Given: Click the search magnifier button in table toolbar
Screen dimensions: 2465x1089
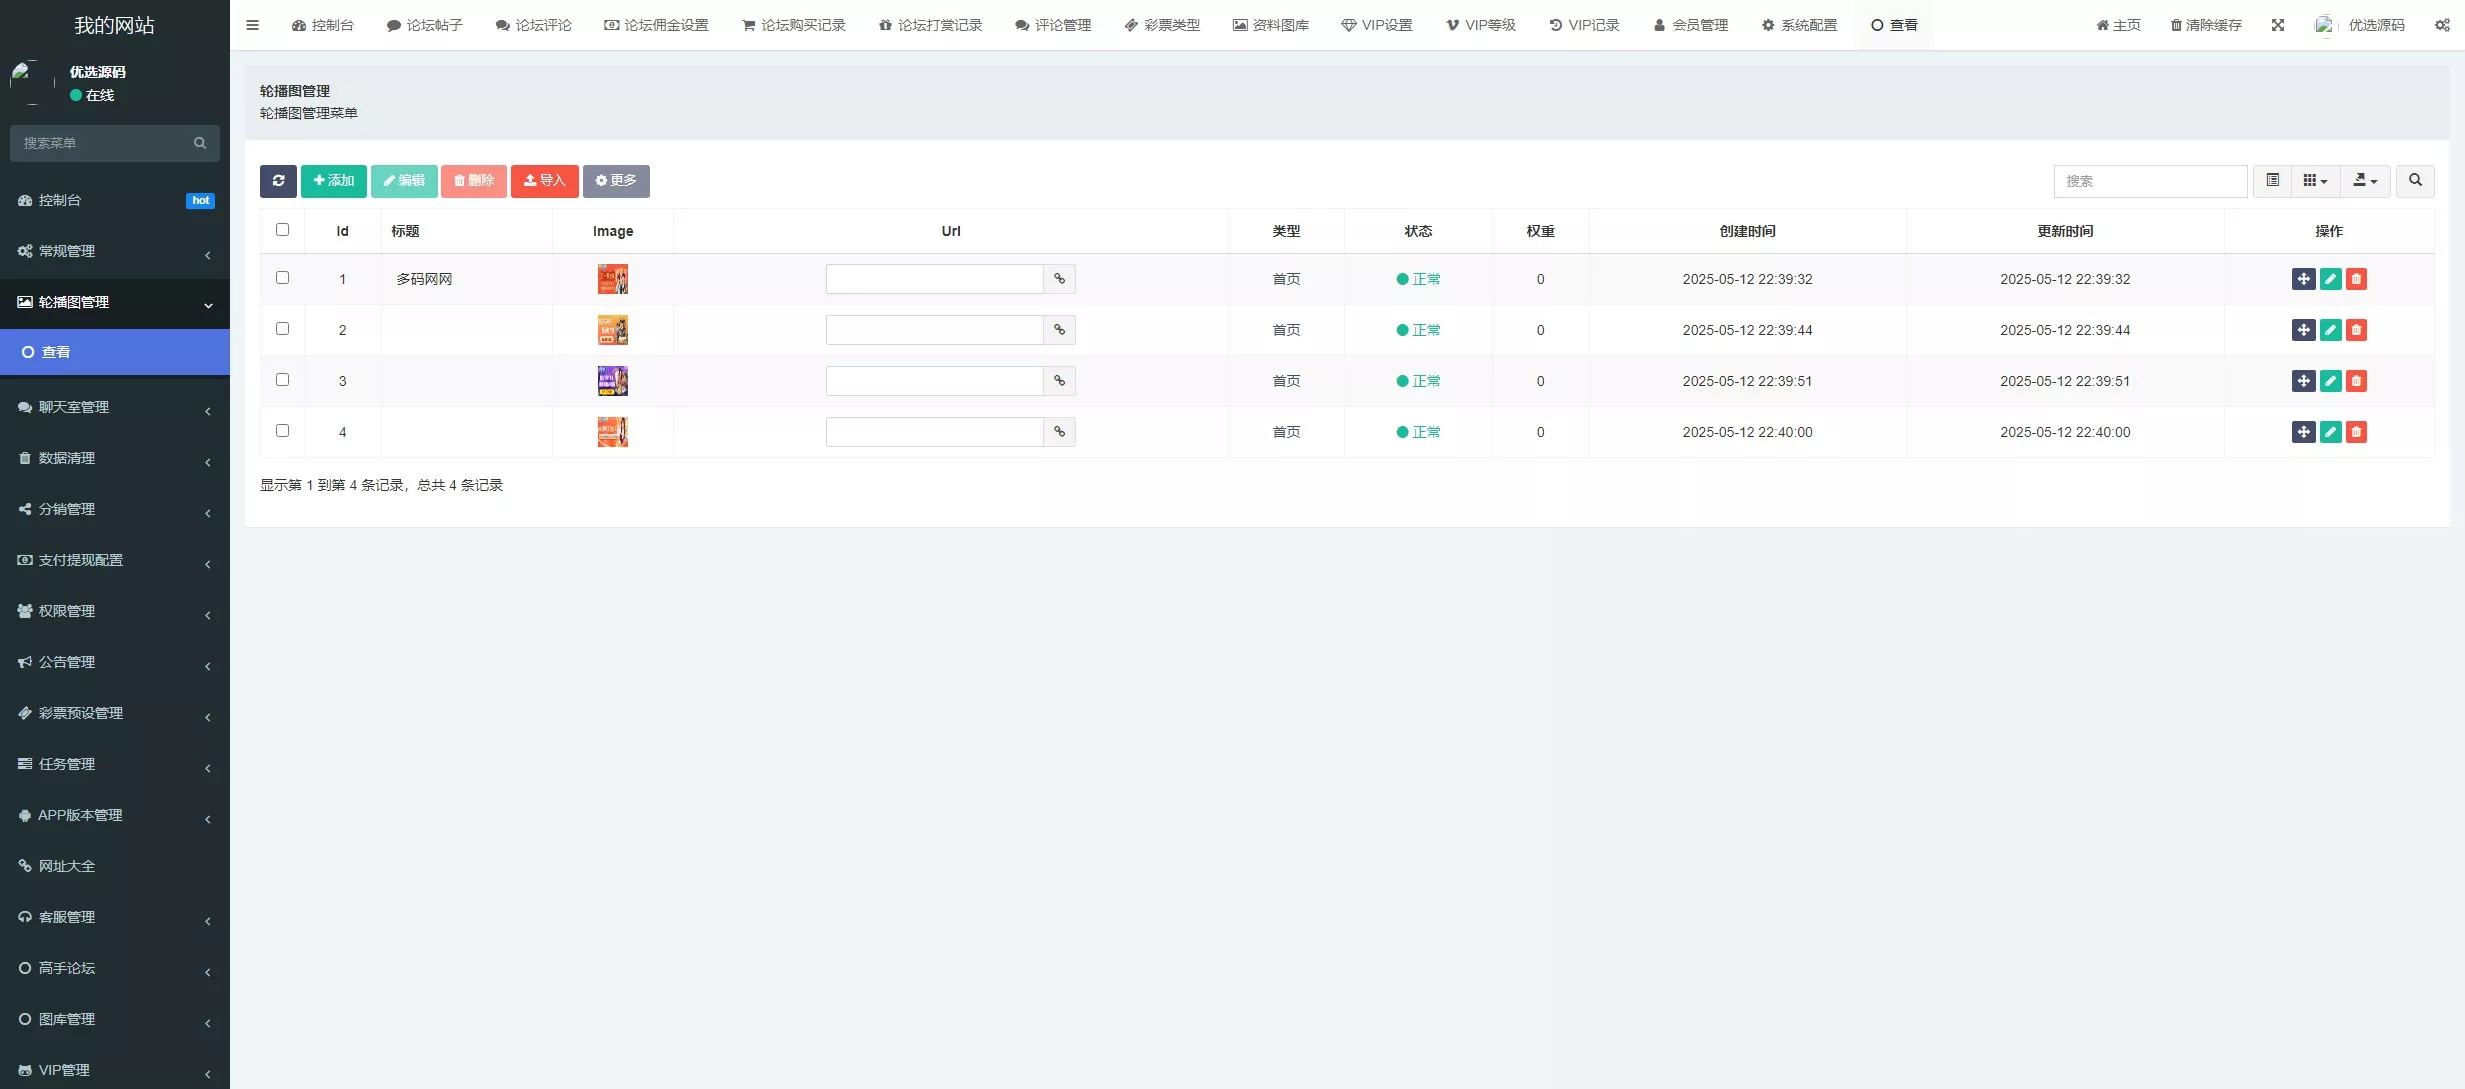Looking at the screenshot, I should click(2414, 181).
